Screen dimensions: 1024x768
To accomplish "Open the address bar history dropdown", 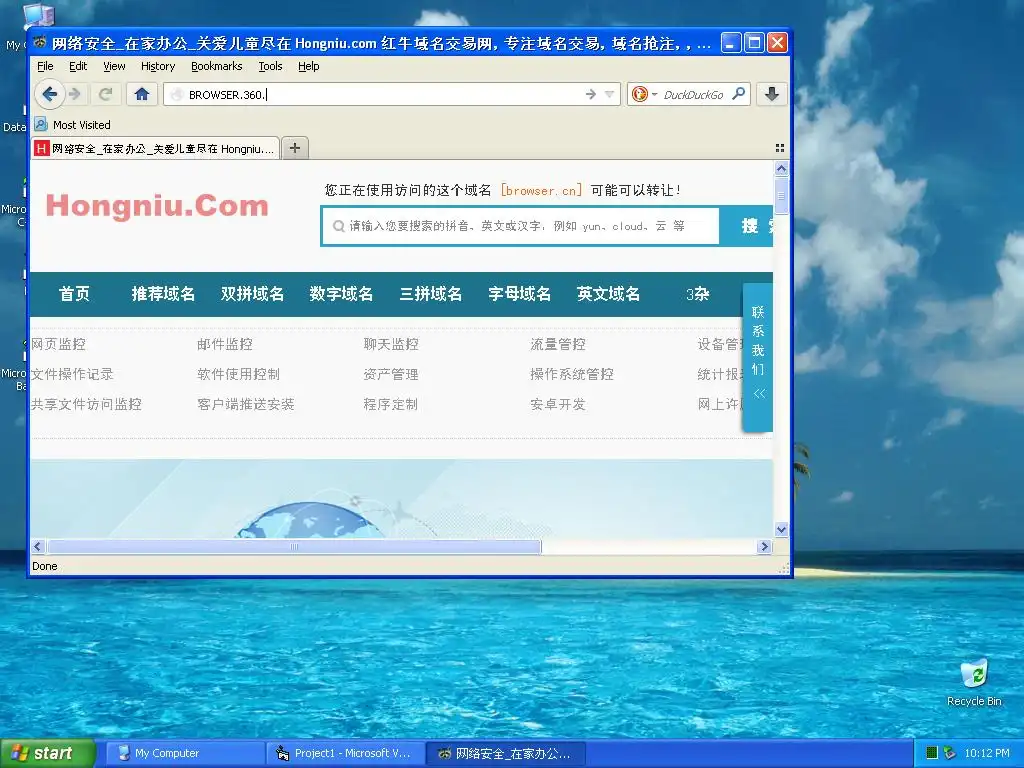I will point(609,95).
